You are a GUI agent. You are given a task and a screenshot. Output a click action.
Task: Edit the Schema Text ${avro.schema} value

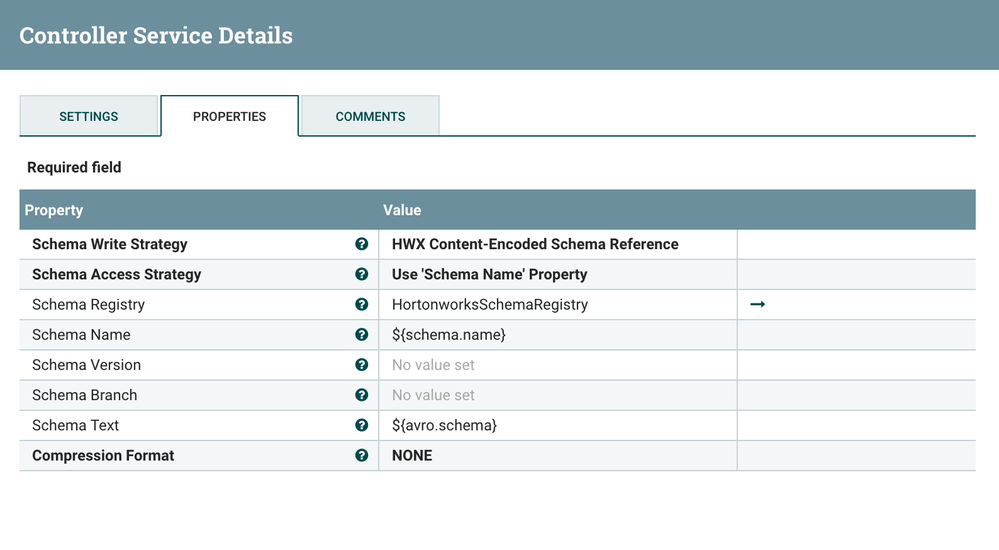[x=444, y=425]
